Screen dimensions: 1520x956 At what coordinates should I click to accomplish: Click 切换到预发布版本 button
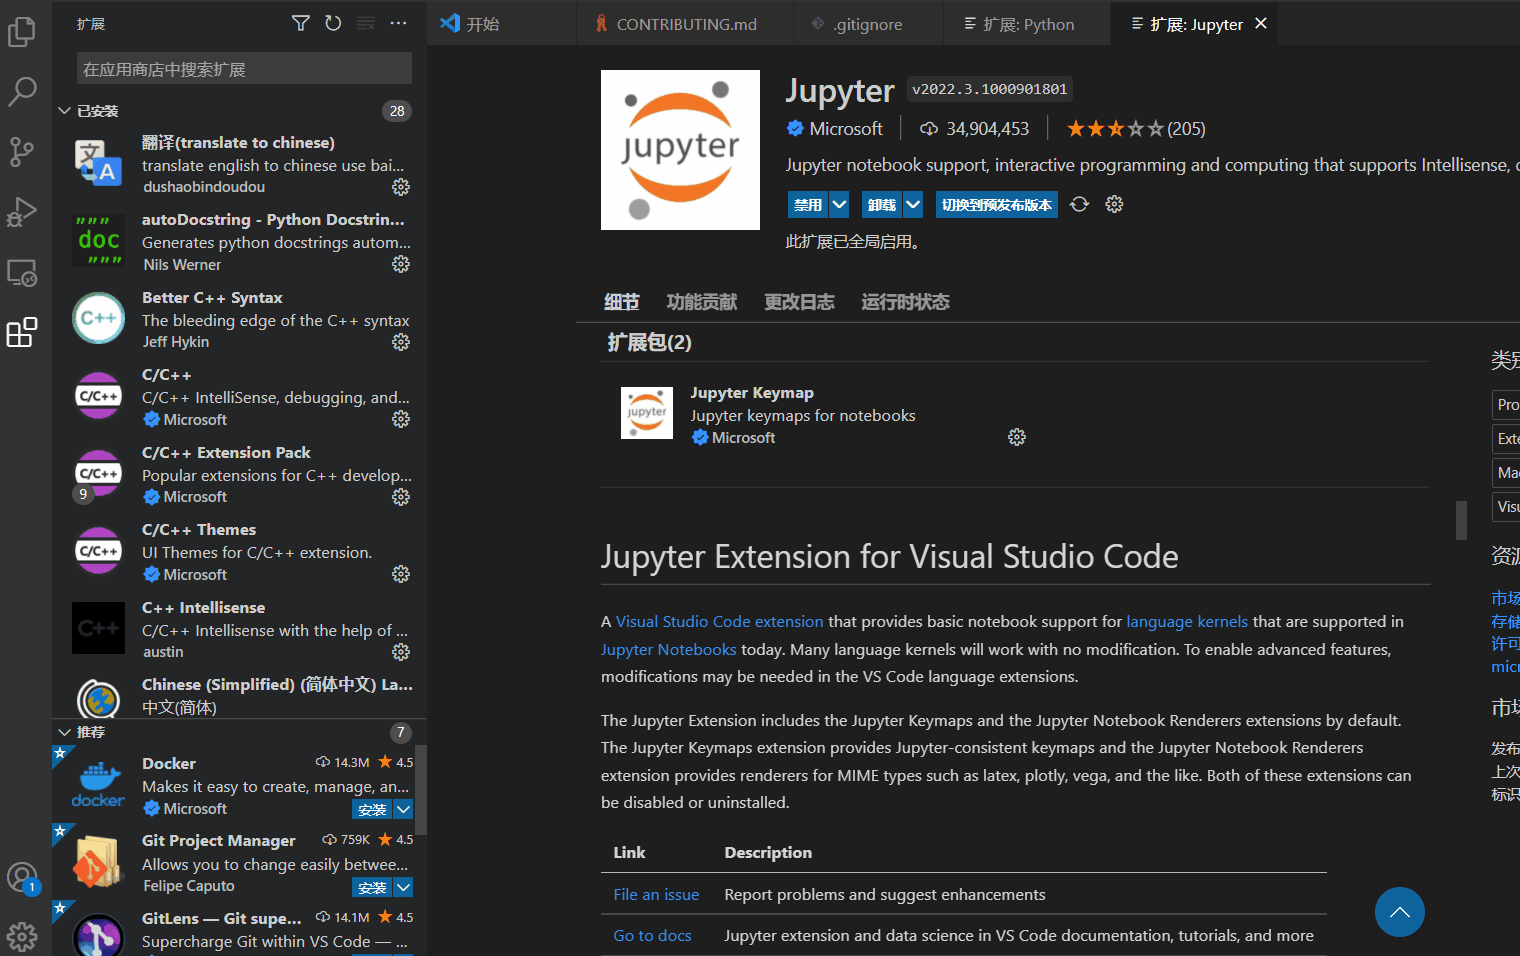tap(997, 205)
